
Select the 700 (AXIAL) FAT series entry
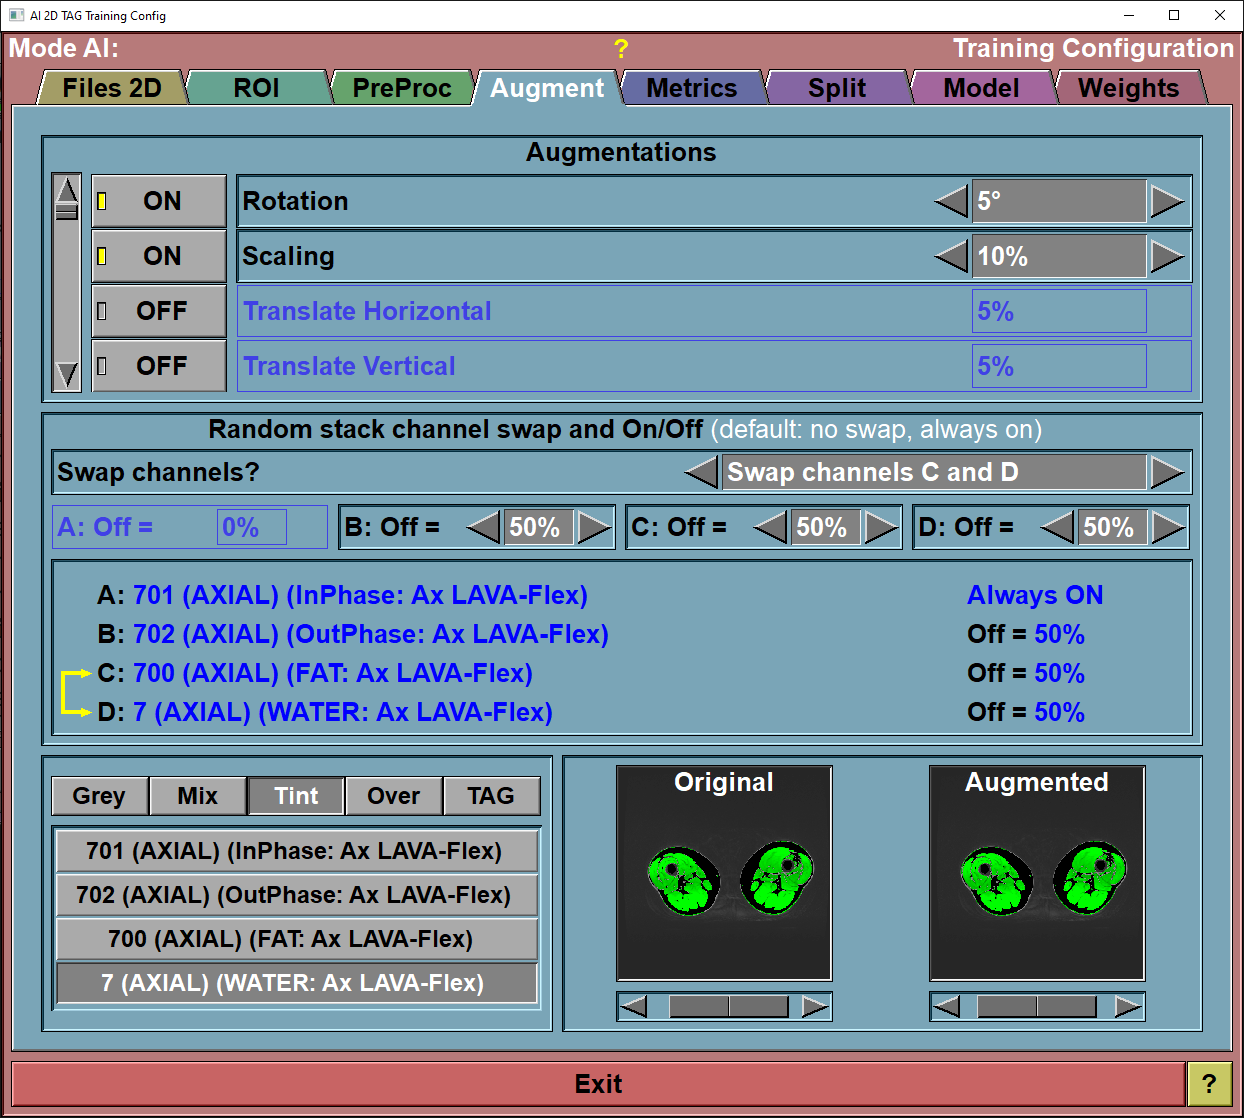coord(297,939)
